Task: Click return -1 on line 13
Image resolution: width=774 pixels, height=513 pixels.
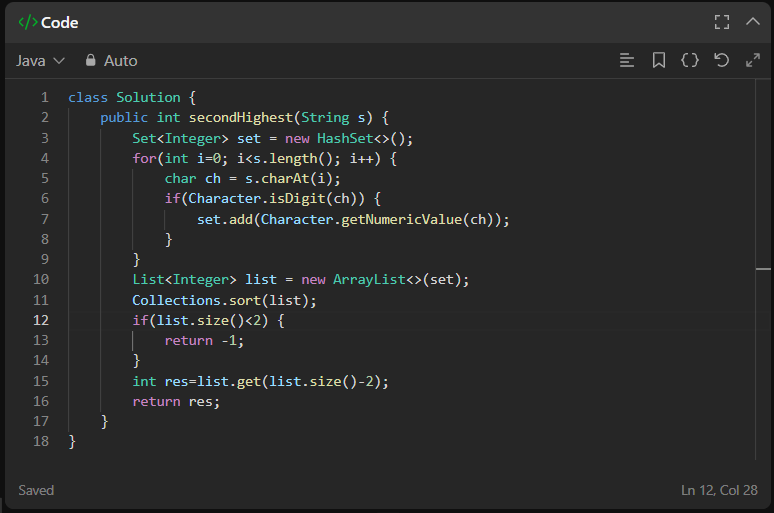Action: 202,341
